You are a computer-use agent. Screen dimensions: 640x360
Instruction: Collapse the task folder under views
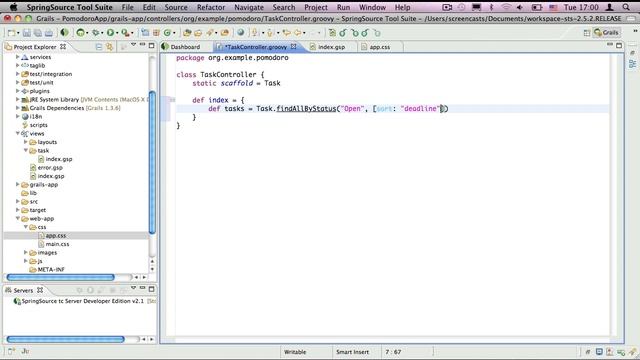click(x=26, y=150)
